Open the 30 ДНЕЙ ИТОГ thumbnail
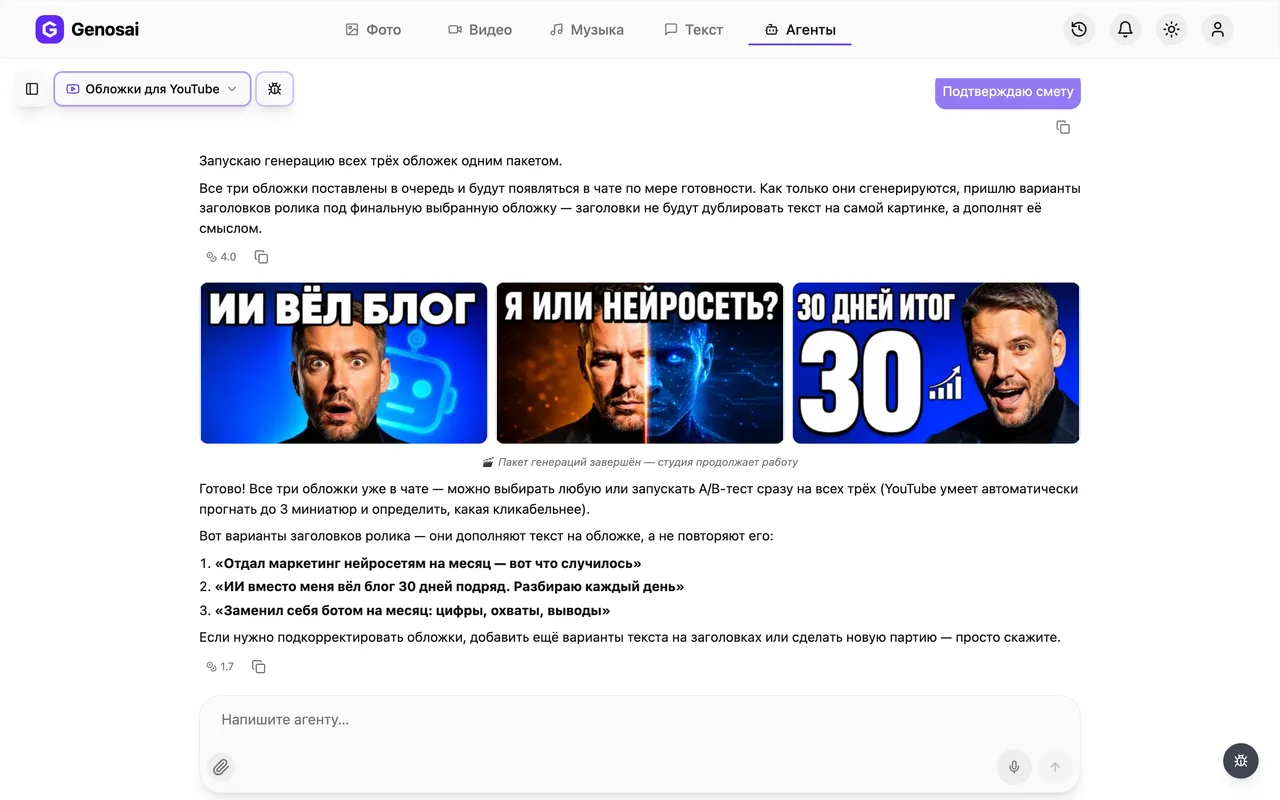This screenshot has height=800, width=1280. (936, 363)
